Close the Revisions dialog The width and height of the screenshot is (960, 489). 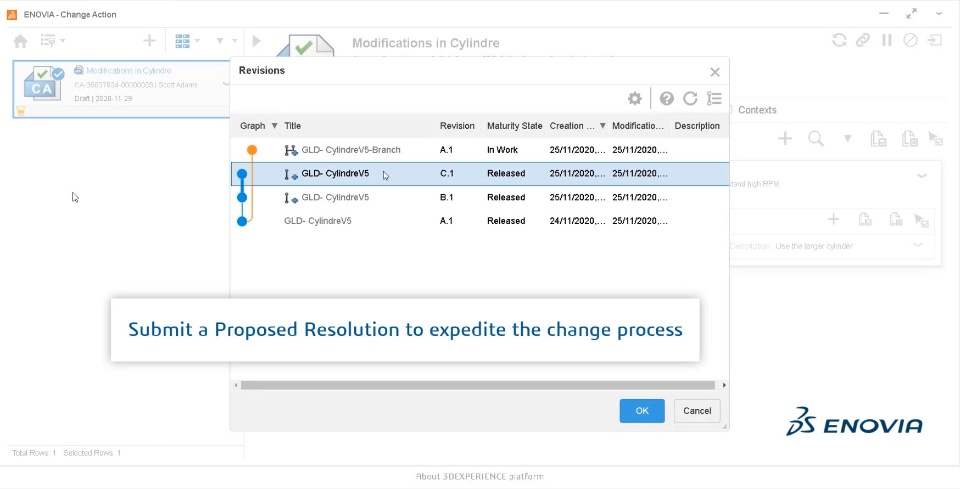click(x=714, y=72)
